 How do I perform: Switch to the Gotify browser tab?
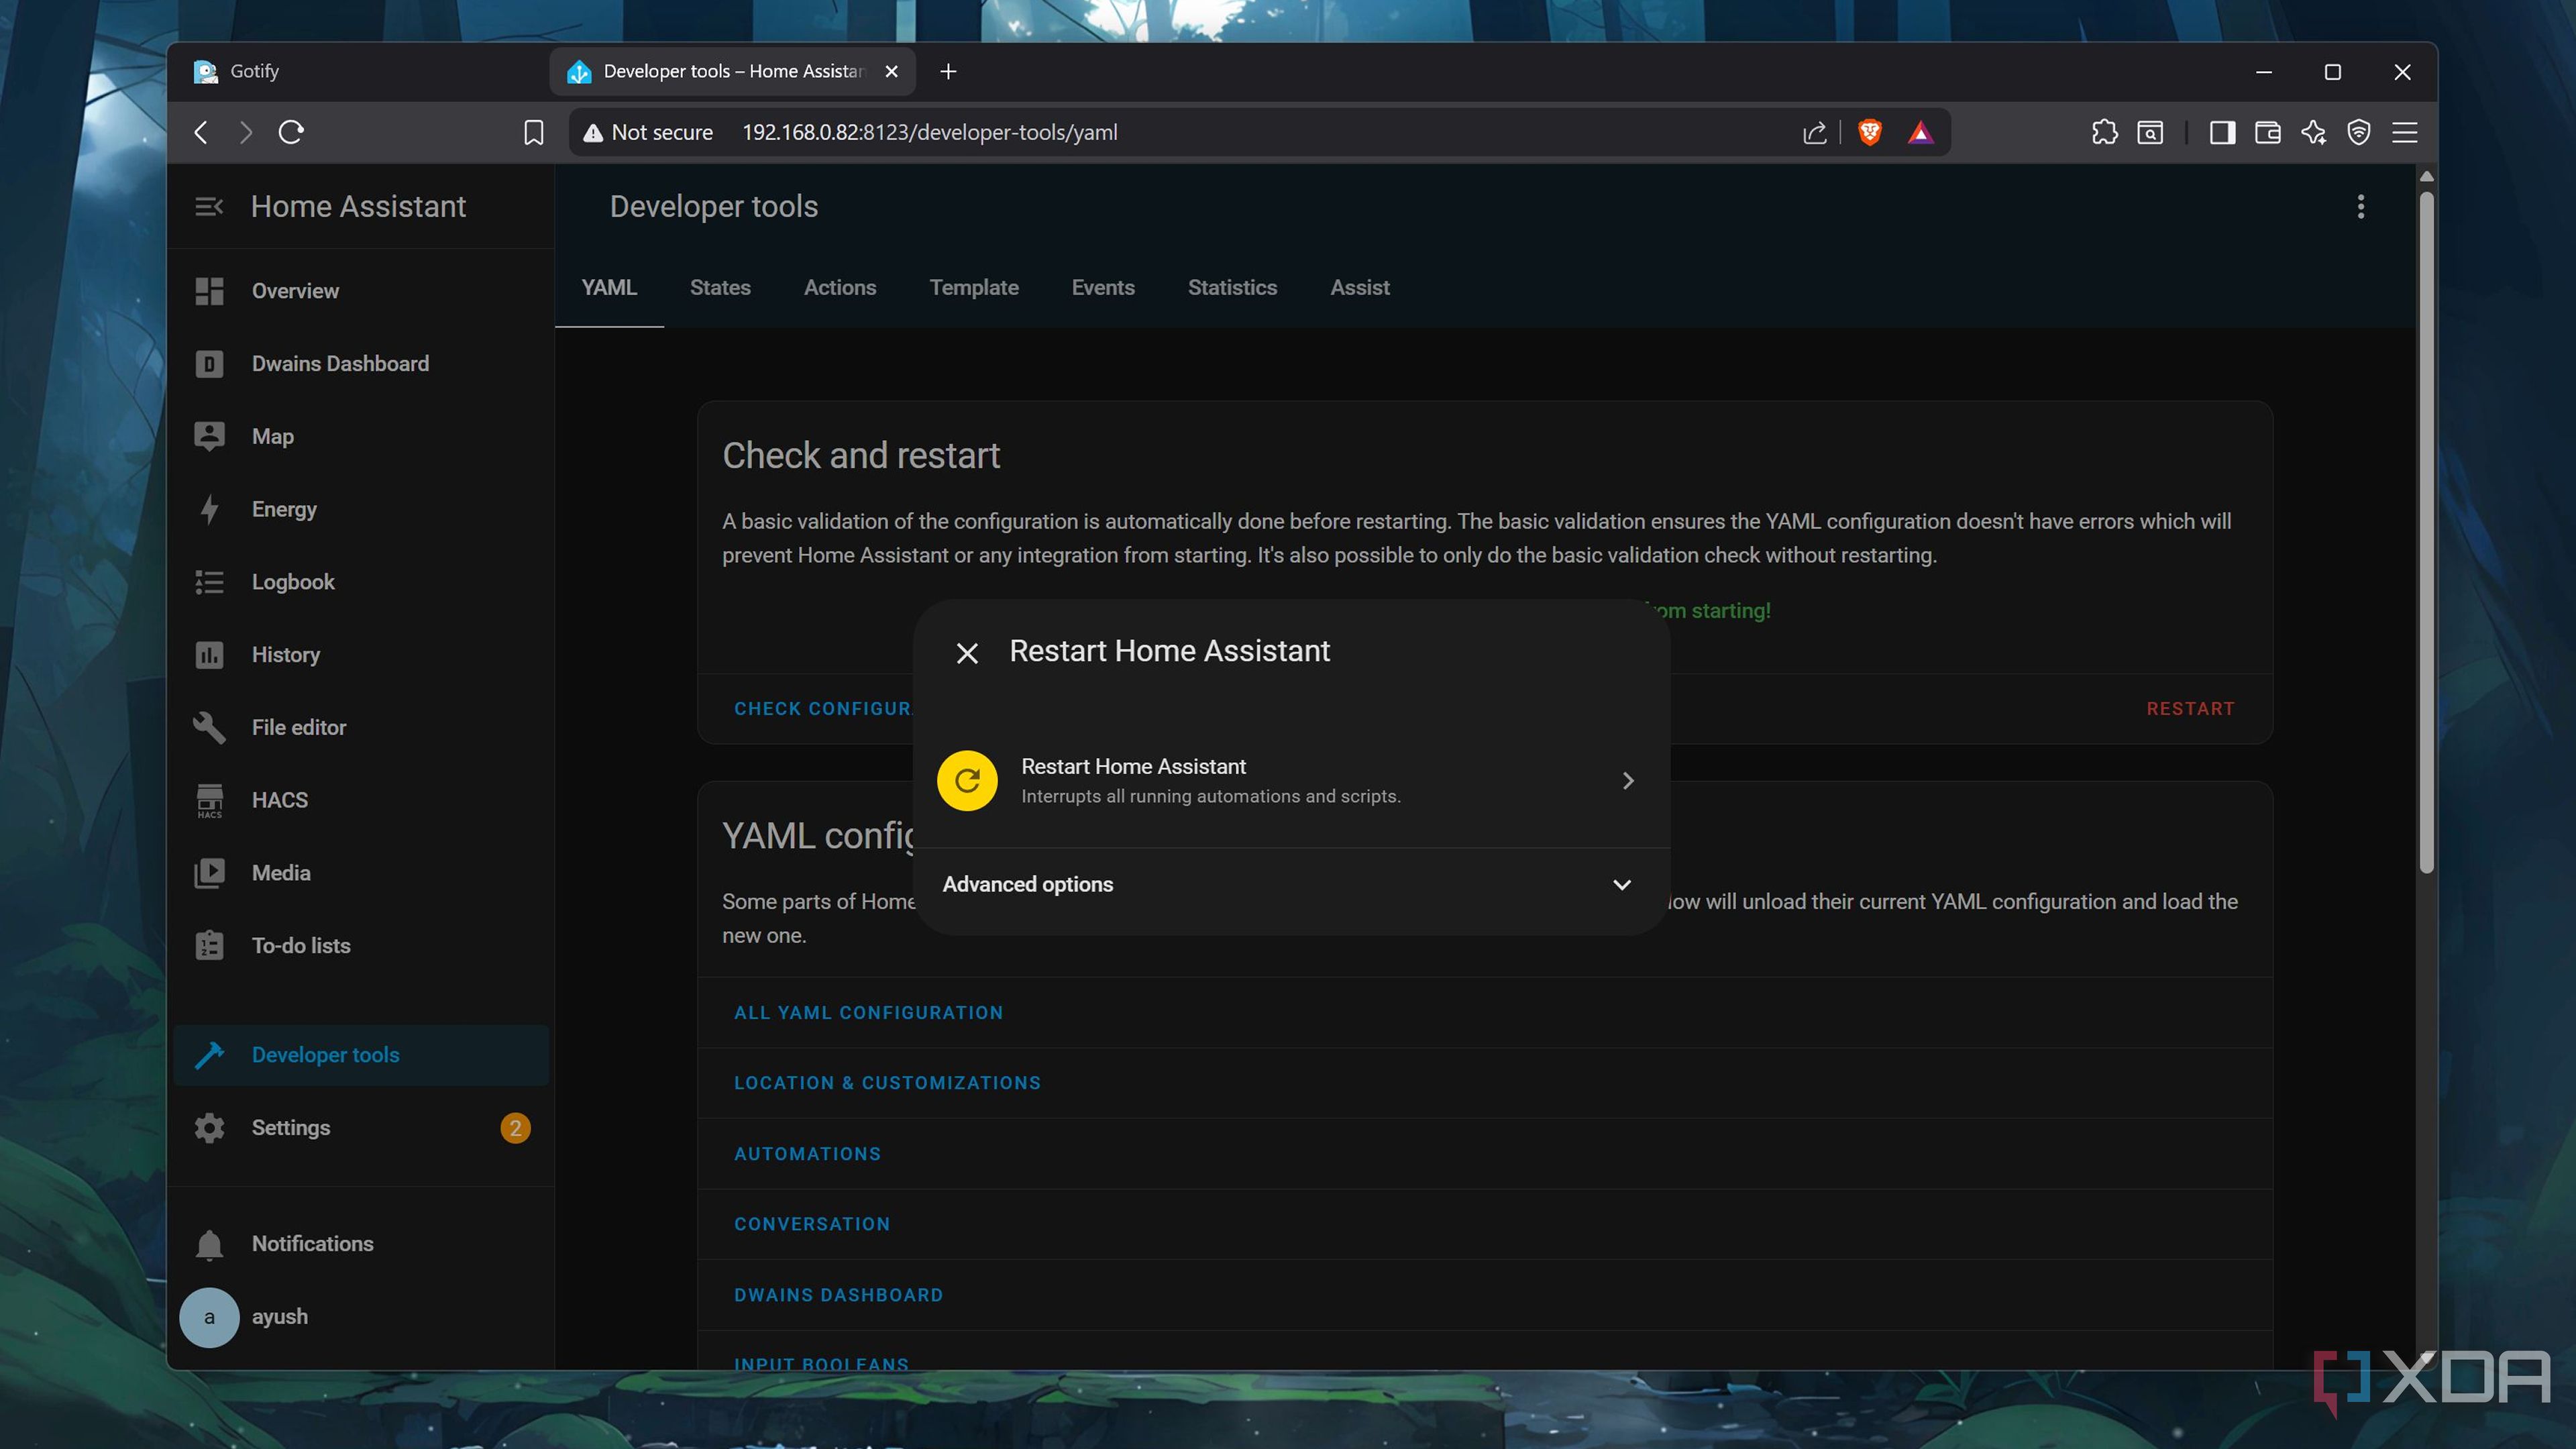click(x=360, y=71)
